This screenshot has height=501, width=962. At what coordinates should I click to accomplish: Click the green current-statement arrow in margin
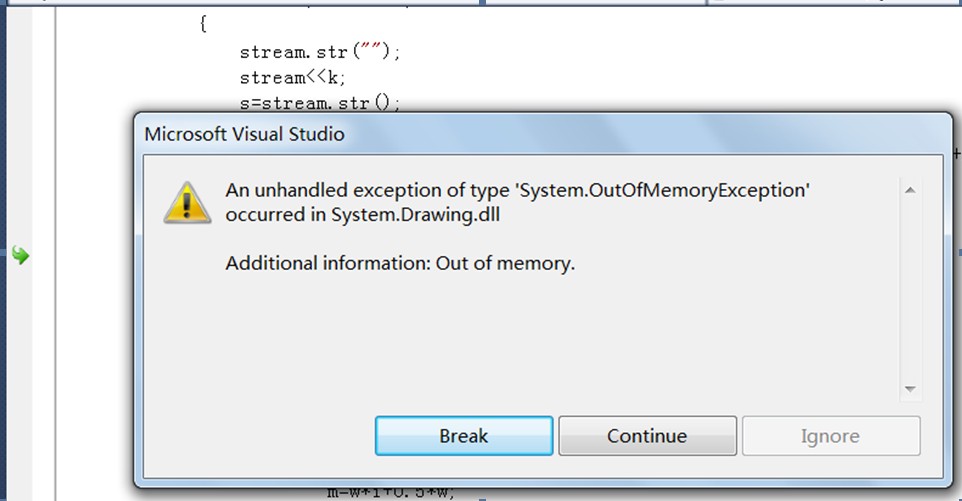[20, 255]
